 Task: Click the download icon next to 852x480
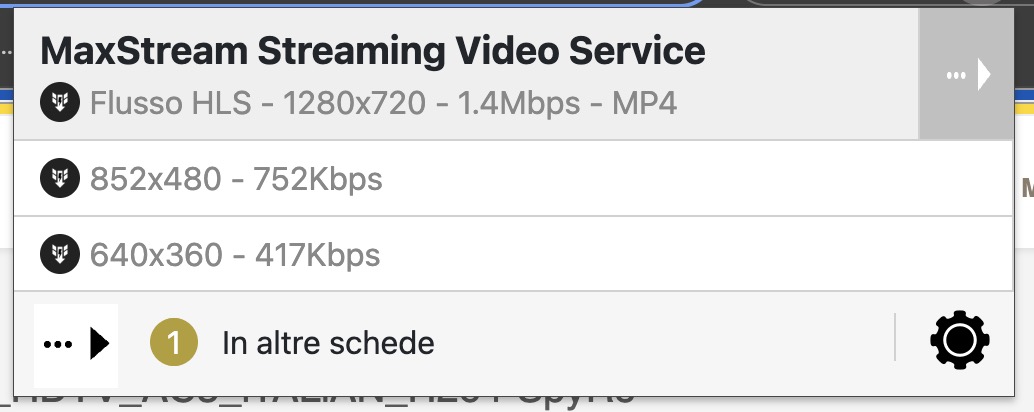[58, 179]
